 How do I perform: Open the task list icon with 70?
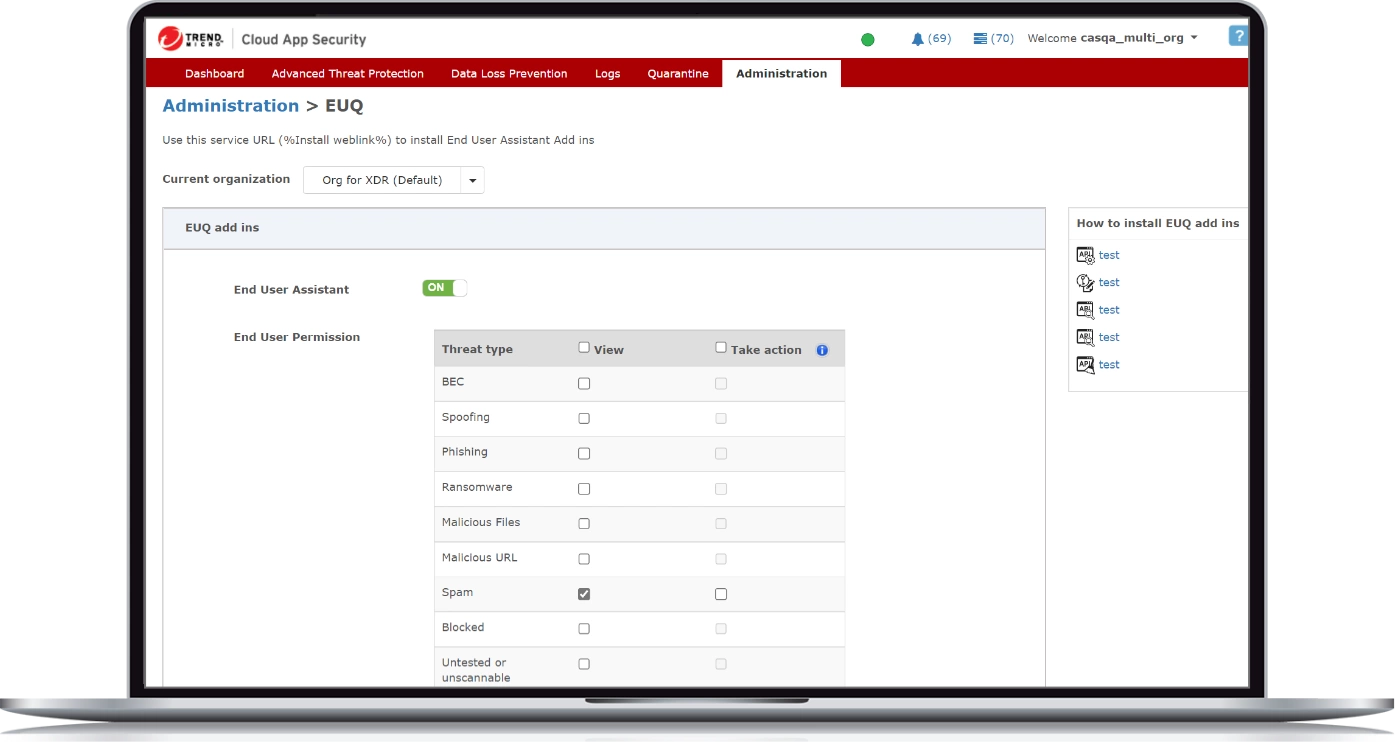(x=980, y=39)
